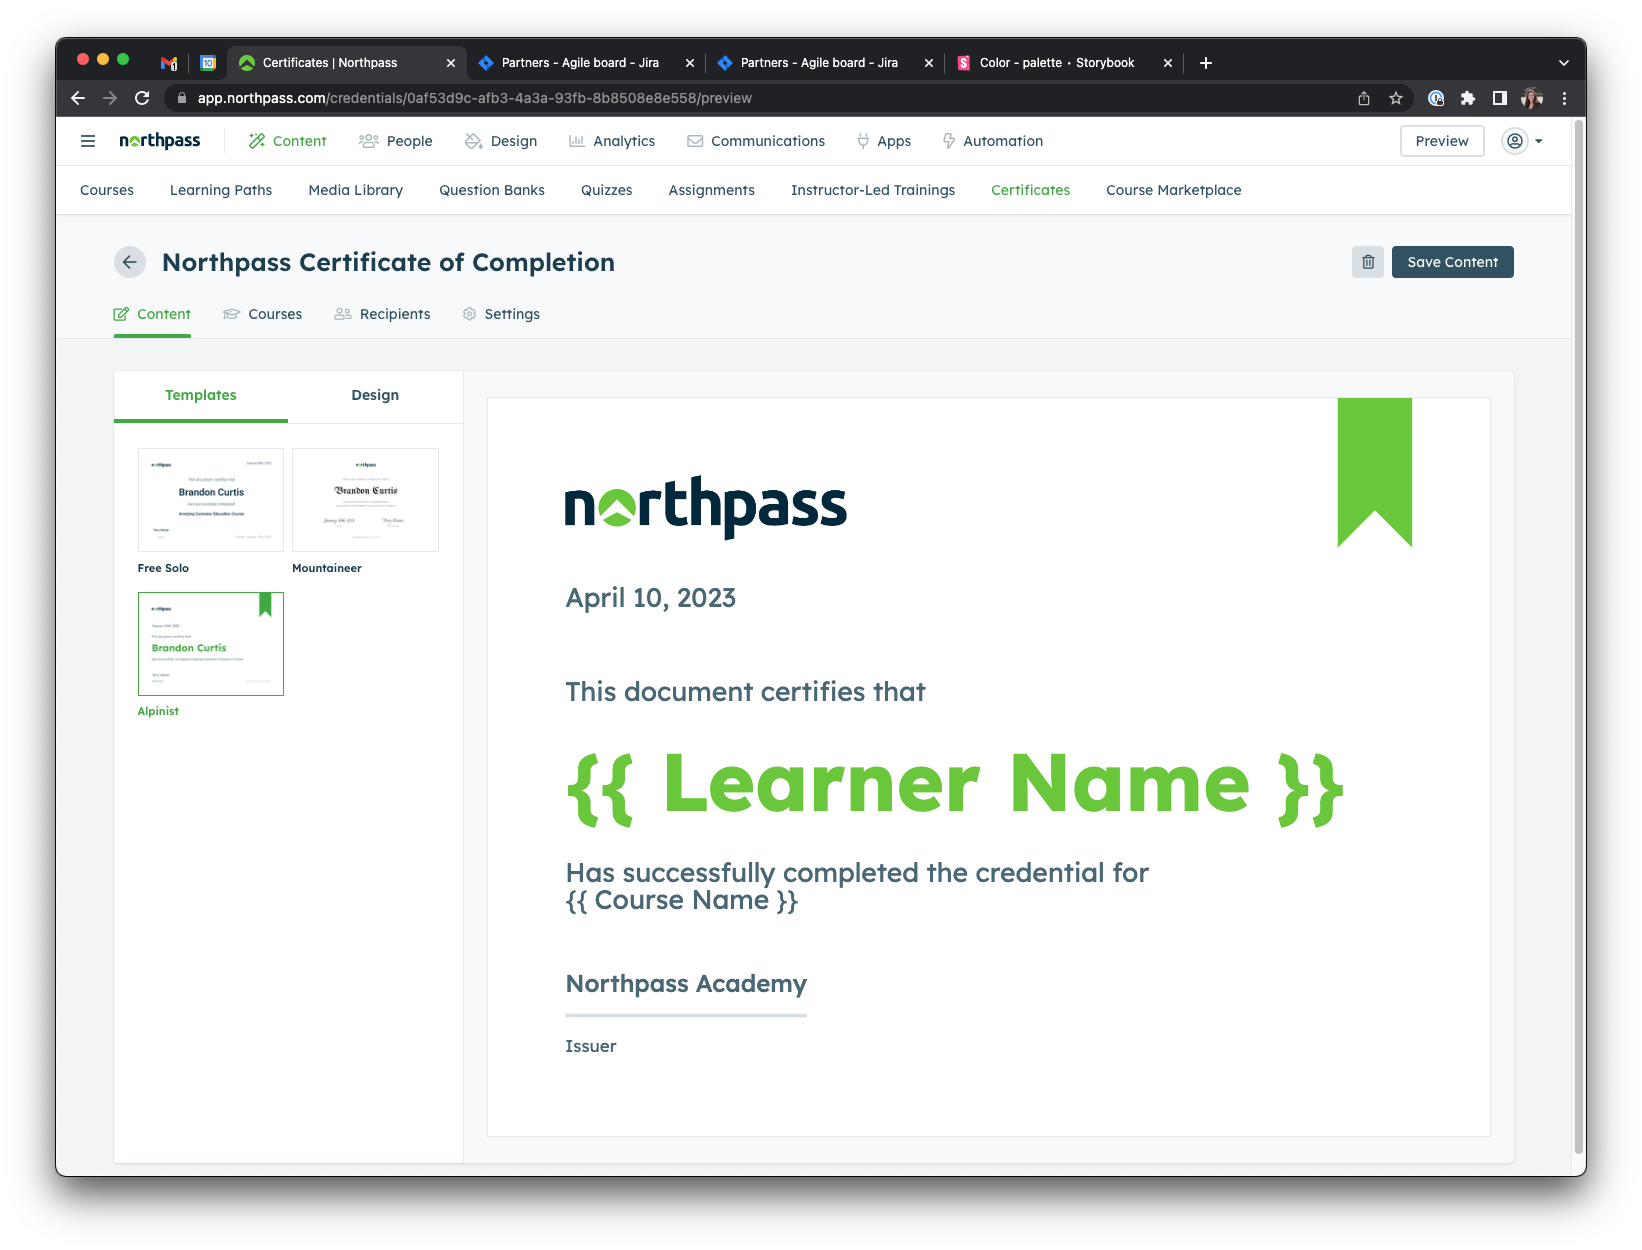Expand the browser tab list chevron
This screenshot has width=1642, height=1250.
pos(1563,62)
